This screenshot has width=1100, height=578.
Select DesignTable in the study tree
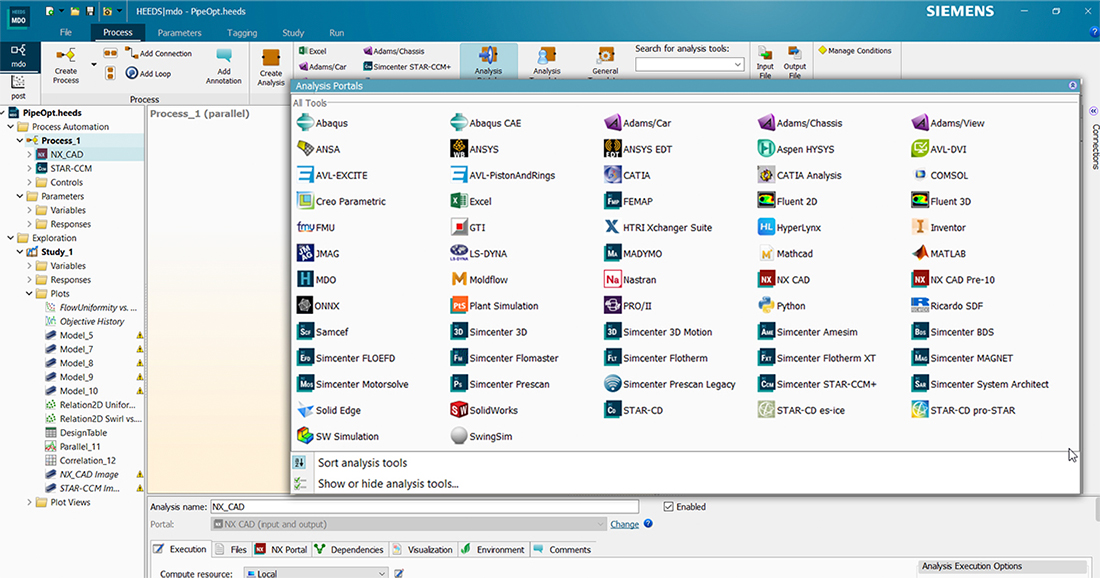(83, 433)
